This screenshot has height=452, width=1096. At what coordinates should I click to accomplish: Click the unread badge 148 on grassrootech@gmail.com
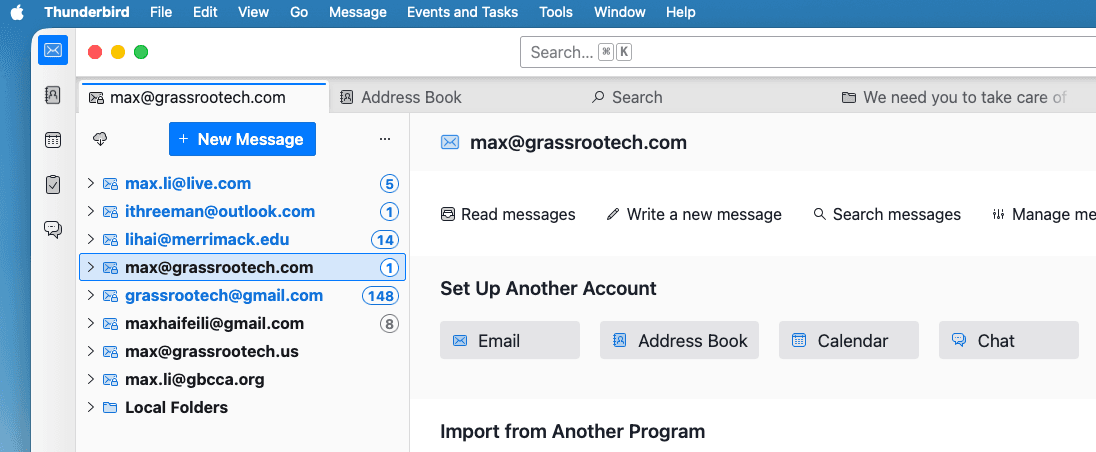click(380, 296)
